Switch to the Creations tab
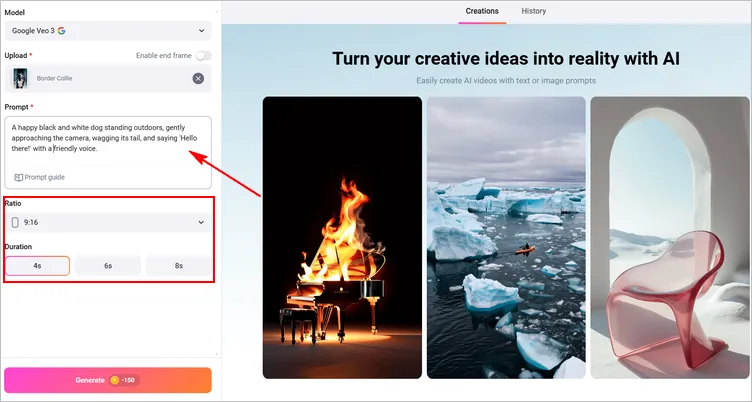Viewport: 752px width, 402px height. [482, 11]
